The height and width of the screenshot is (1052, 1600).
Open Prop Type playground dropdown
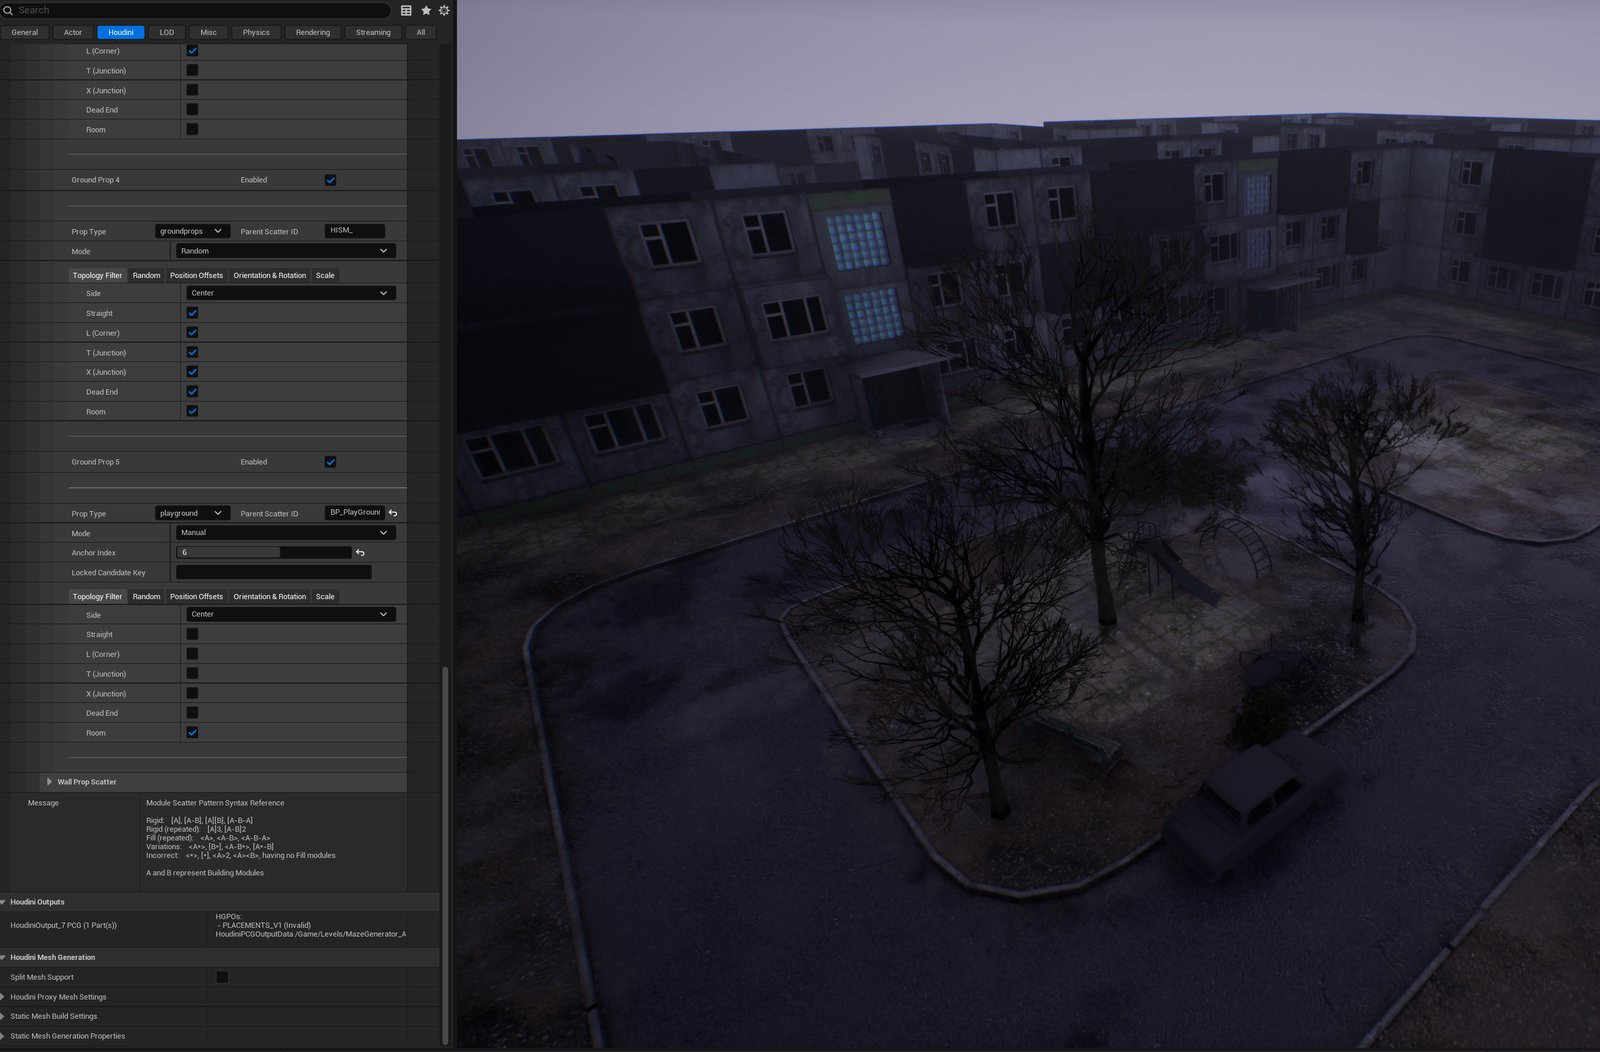[192, 513]
